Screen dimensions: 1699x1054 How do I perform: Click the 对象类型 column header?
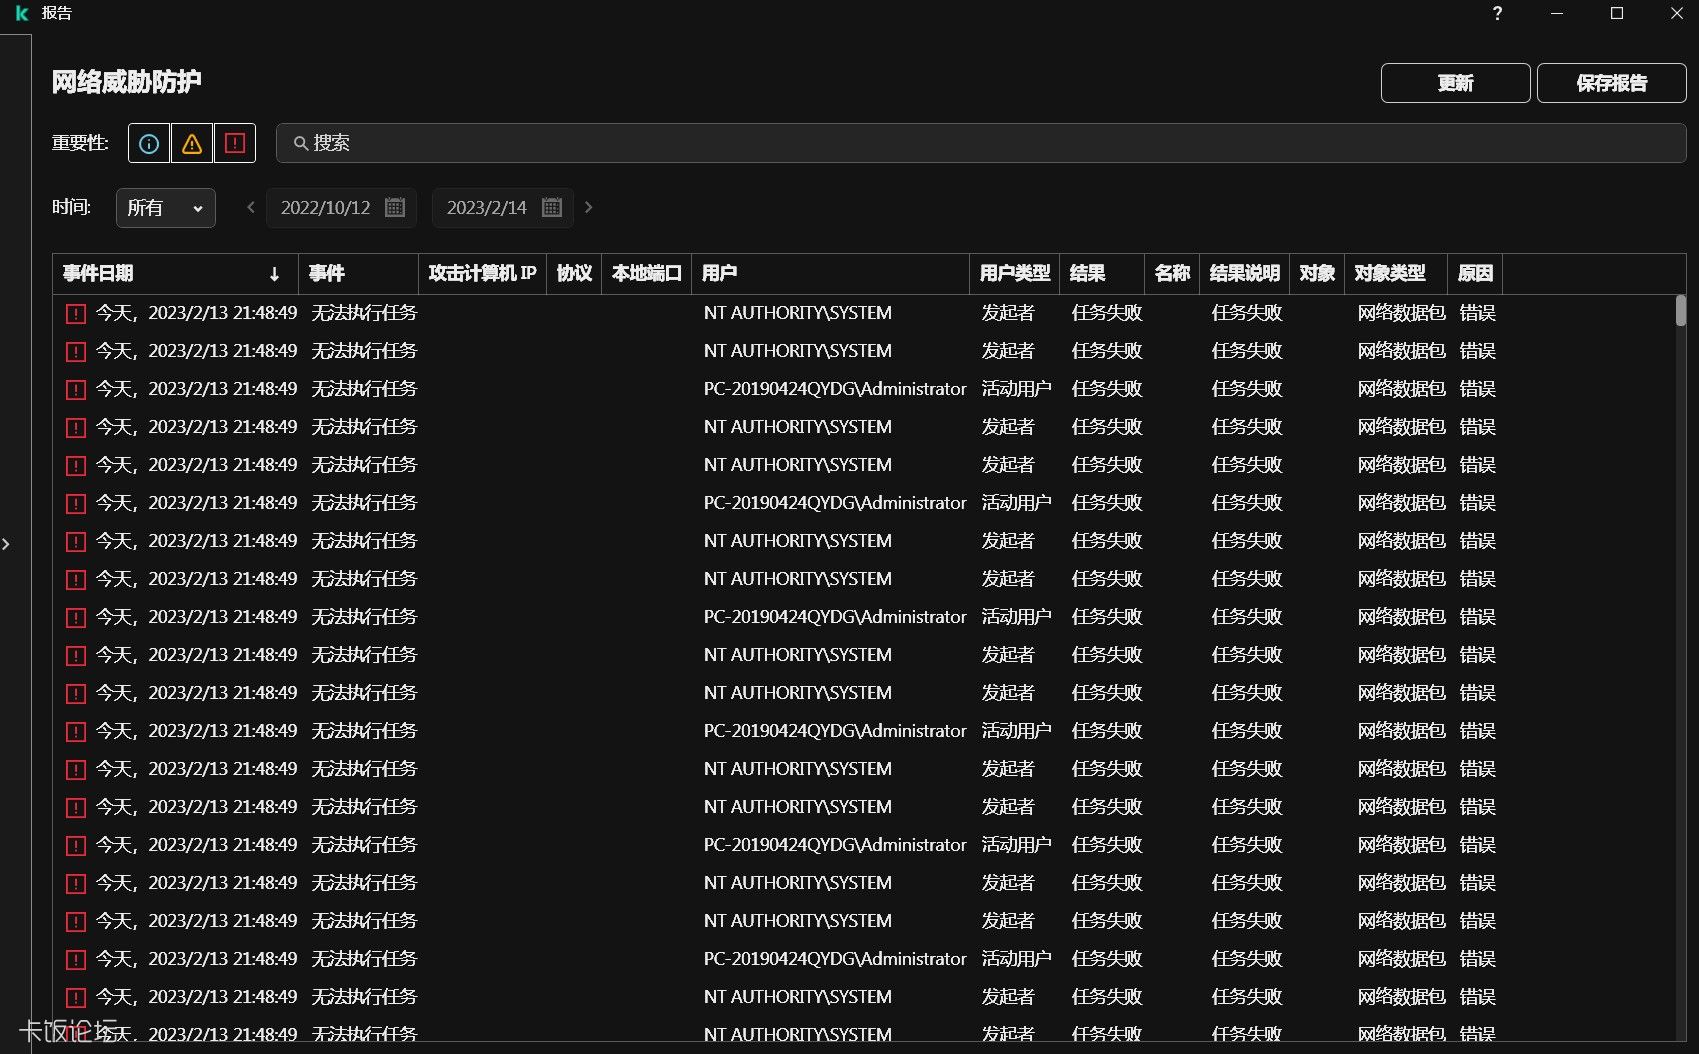coord(1395,273)
